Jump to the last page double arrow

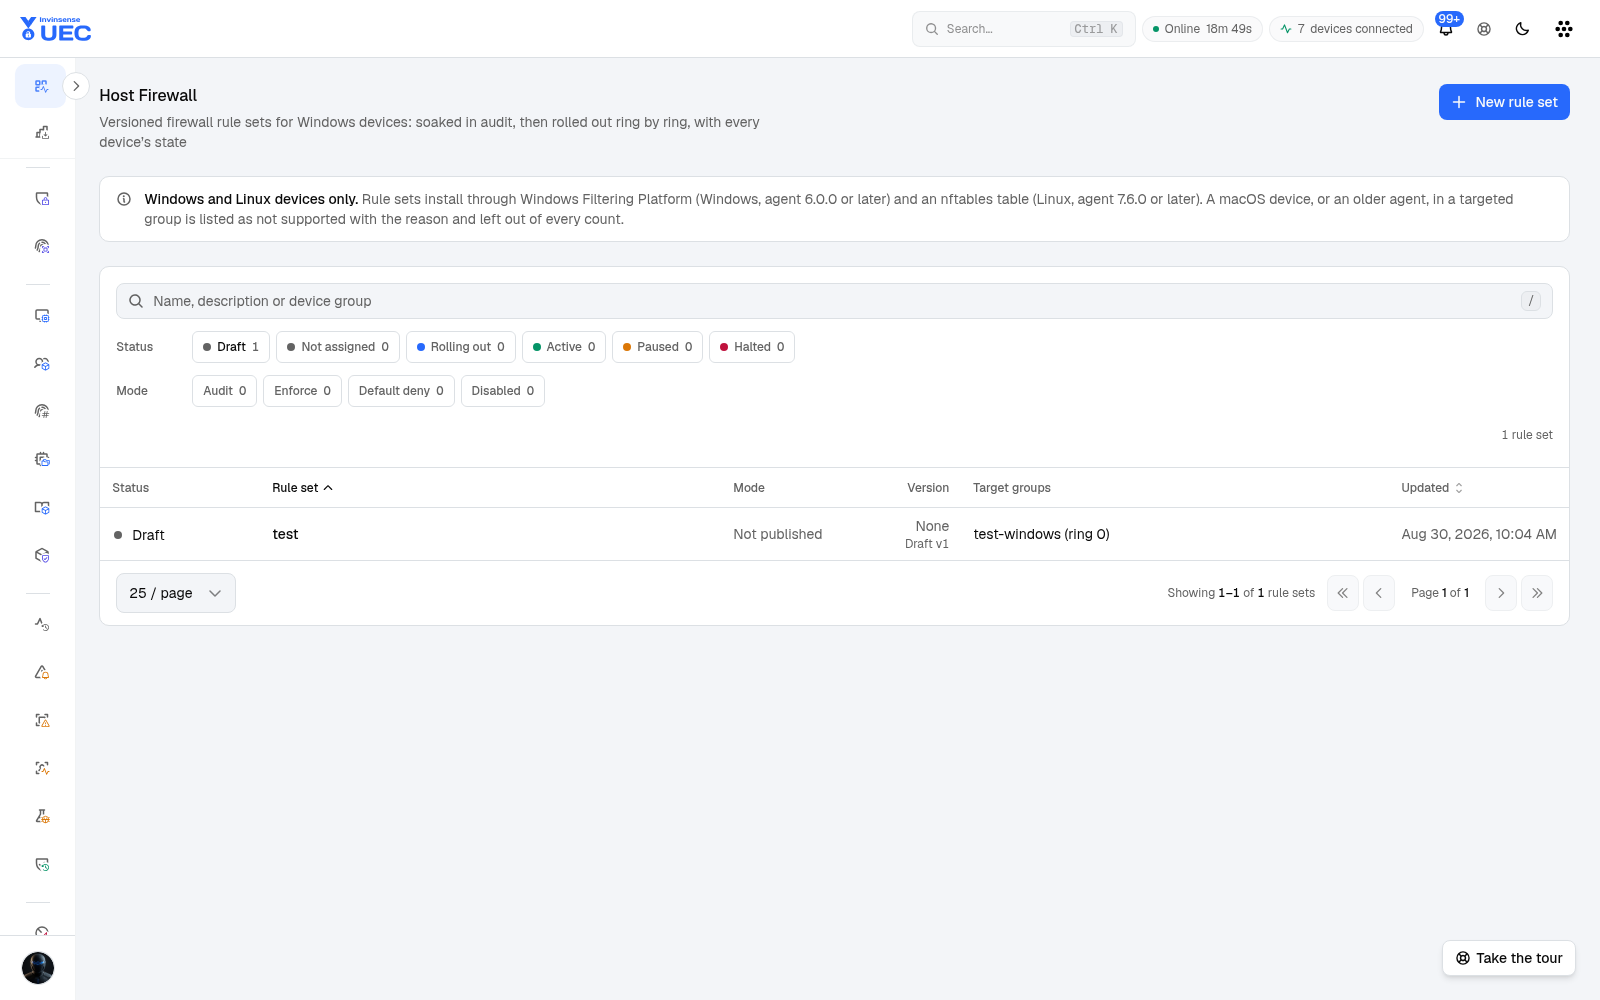point(1537,593)
